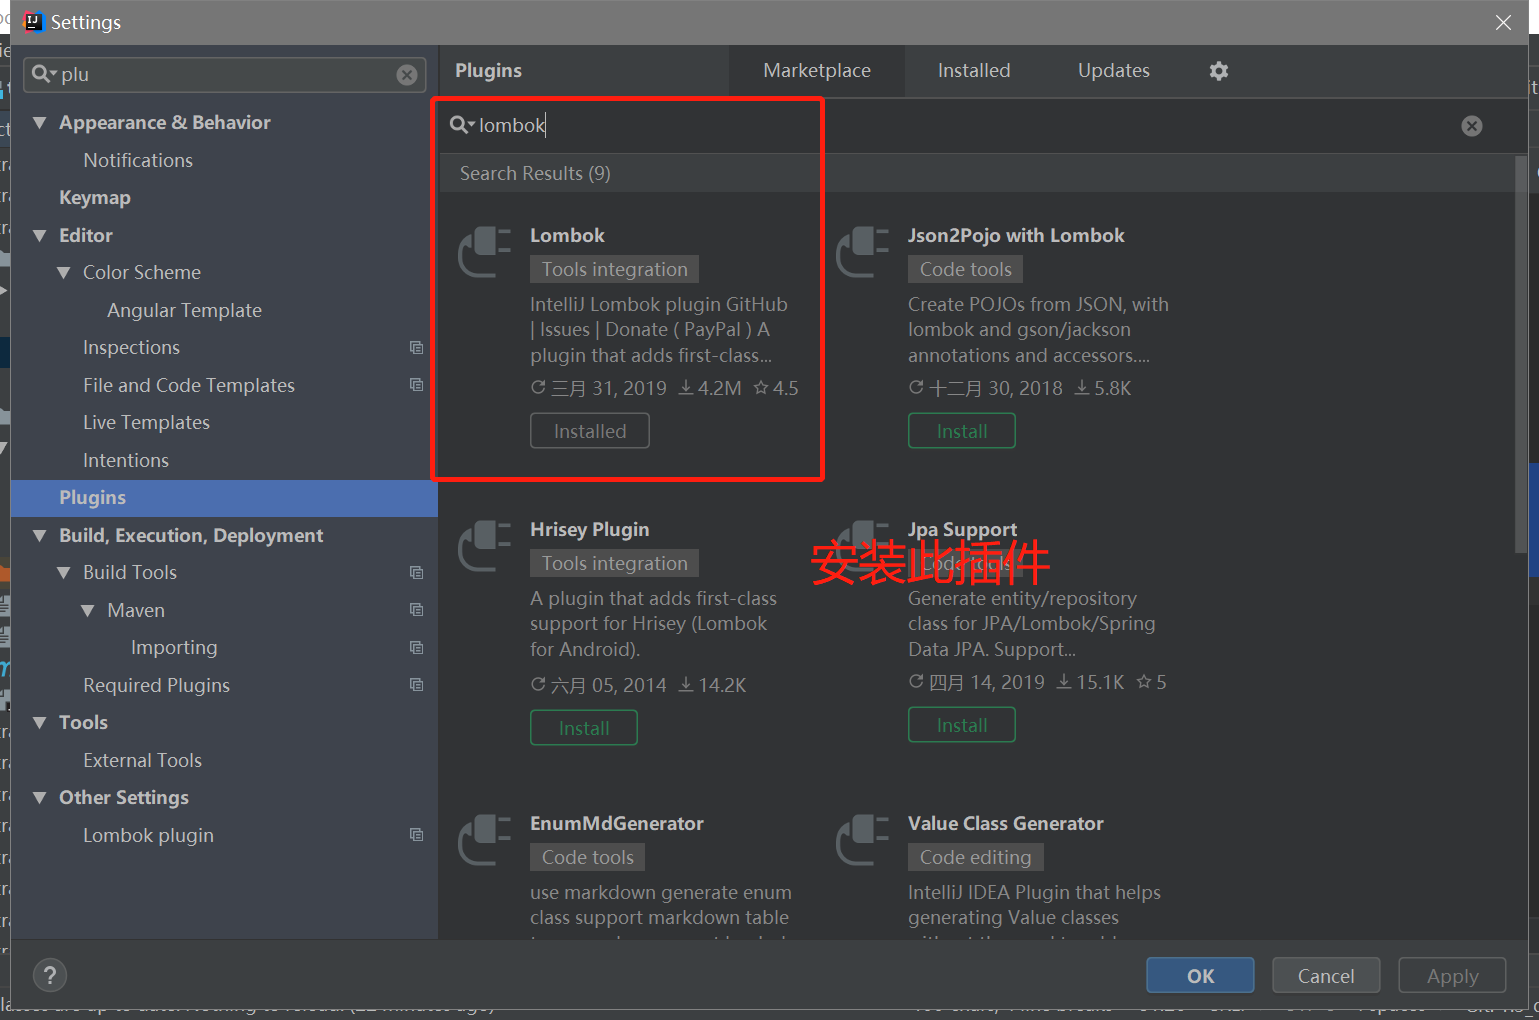
Task: Clear the lombok plugin search query
Action: point(1471,126)
